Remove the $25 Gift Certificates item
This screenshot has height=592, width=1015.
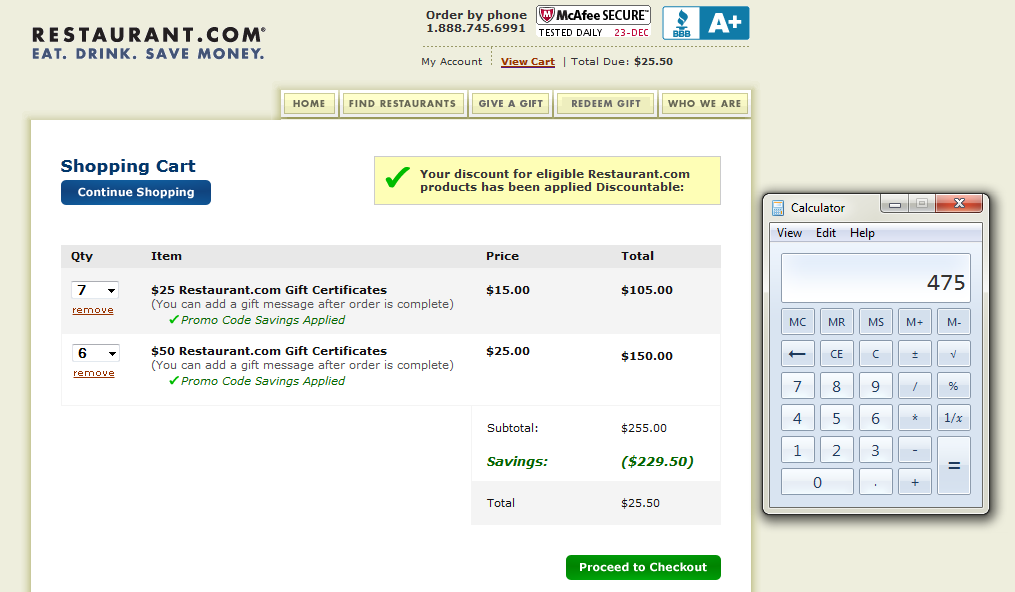coord(93,310)
